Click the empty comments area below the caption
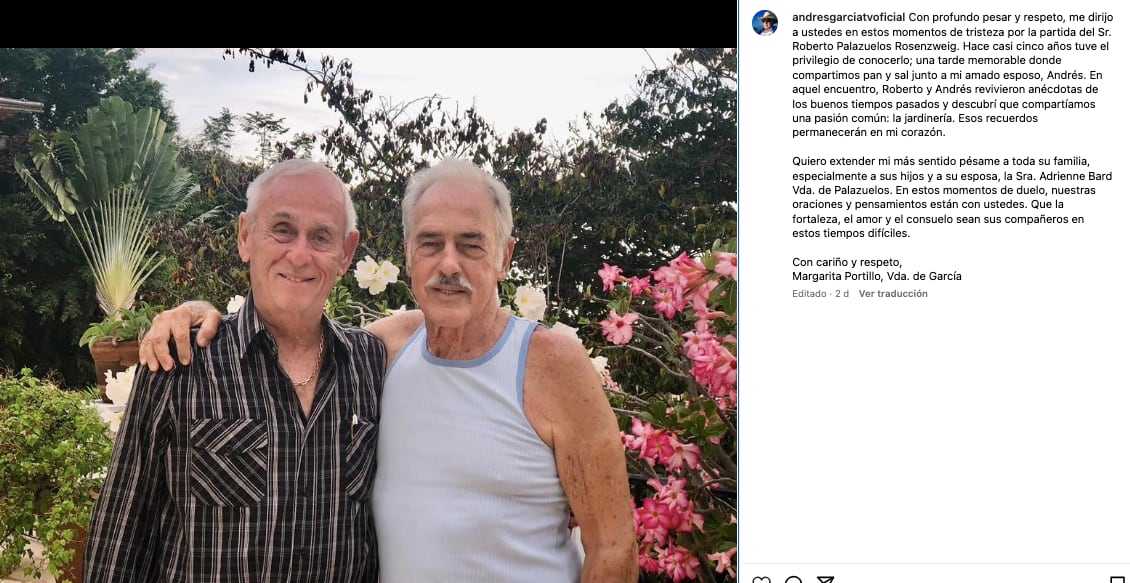Image resolution: width=1130 pixels, height=583 pixels. click(x=935, y=432)
